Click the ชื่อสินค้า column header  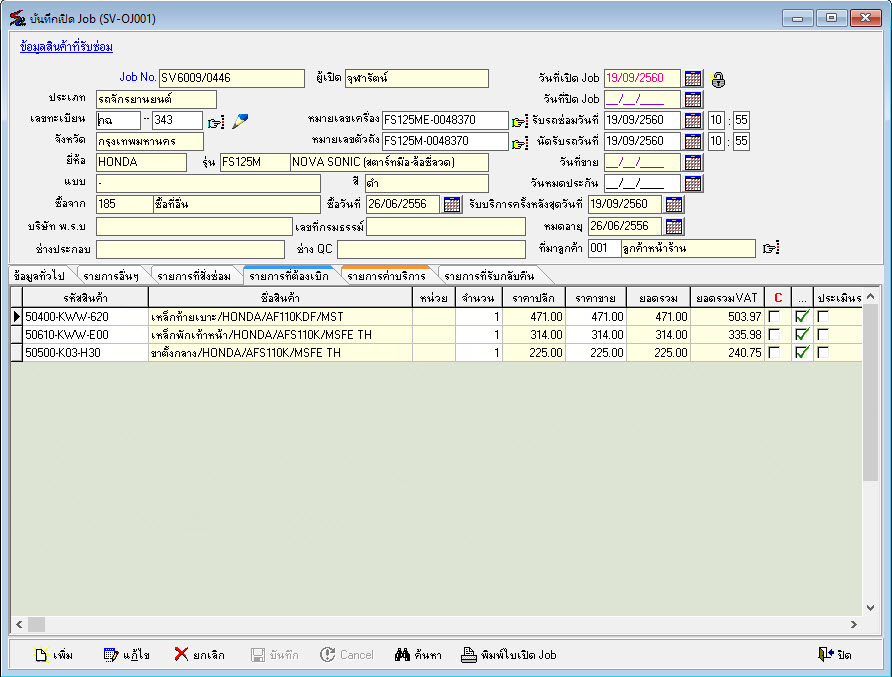pos(280,298)
